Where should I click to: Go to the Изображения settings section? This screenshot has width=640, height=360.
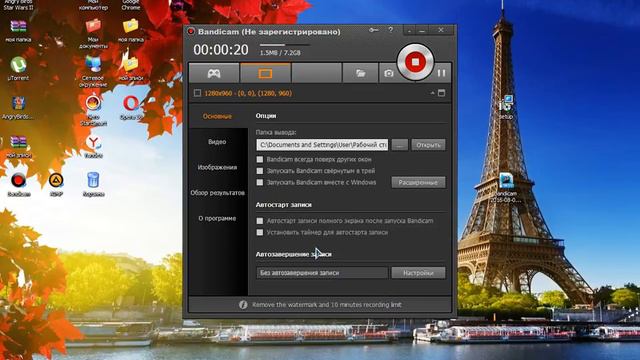pos(217,167)
